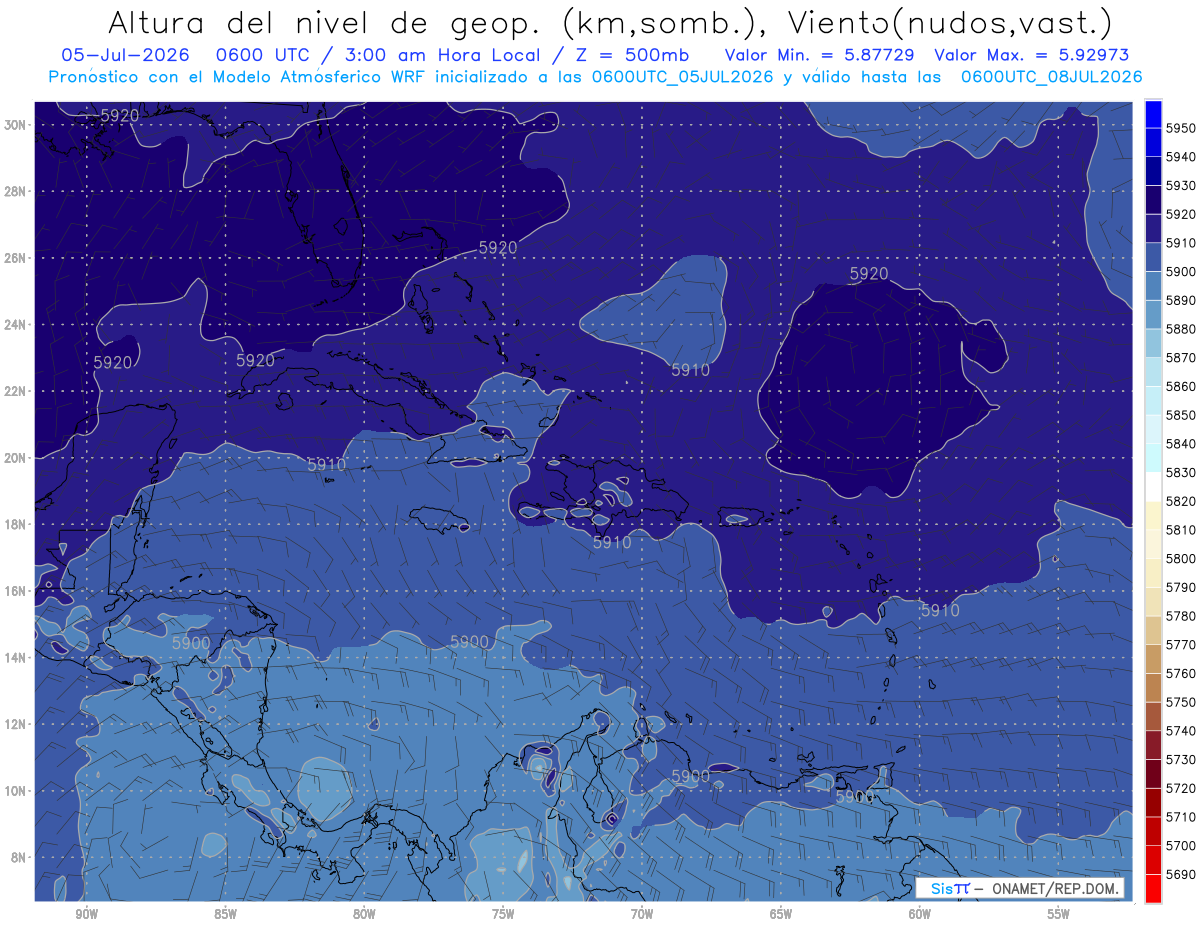Click the tan swatch between 5770 and 5780
The width and height of the screenshot is (1200, 927).
point(1153,630)
